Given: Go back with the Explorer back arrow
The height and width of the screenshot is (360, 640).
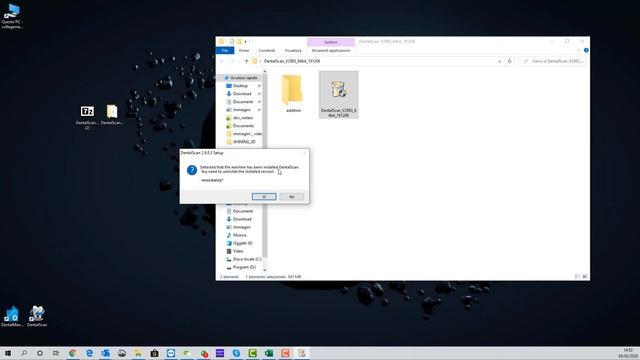Looking at the screenshot, I should [x=222, y=61].
